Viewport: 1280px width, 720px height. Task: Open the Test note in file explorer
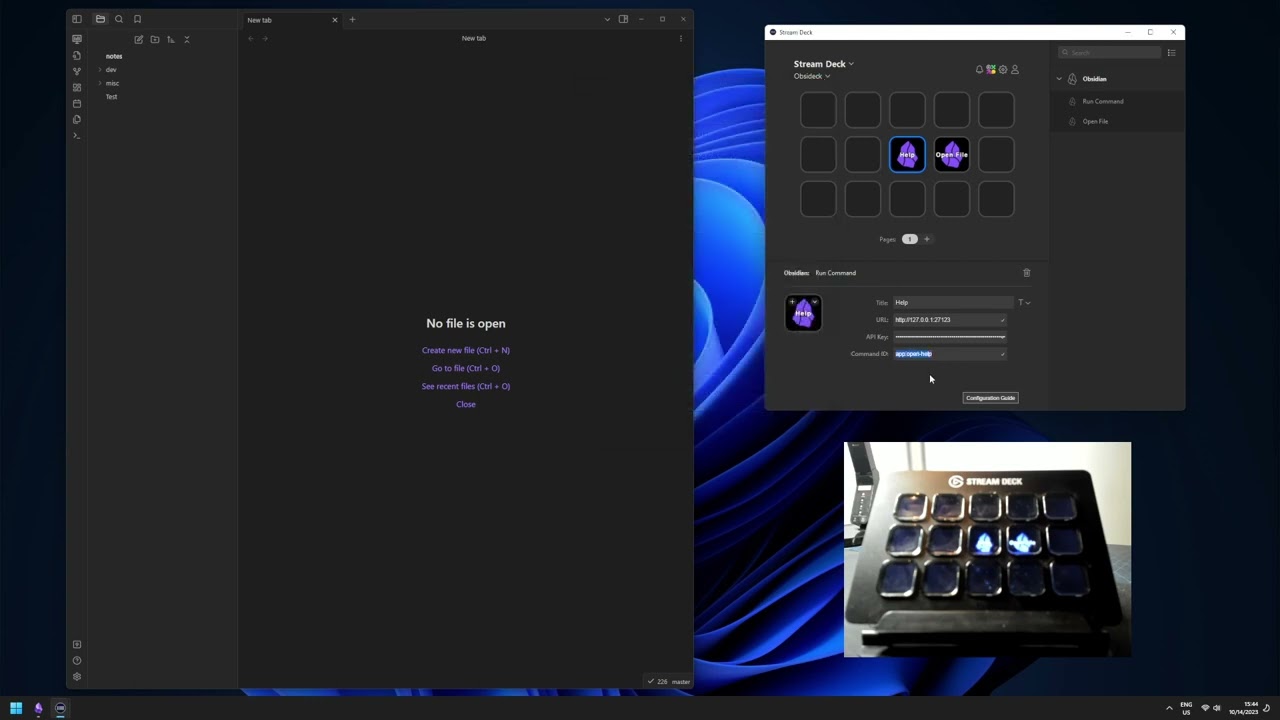coord(112,97)
